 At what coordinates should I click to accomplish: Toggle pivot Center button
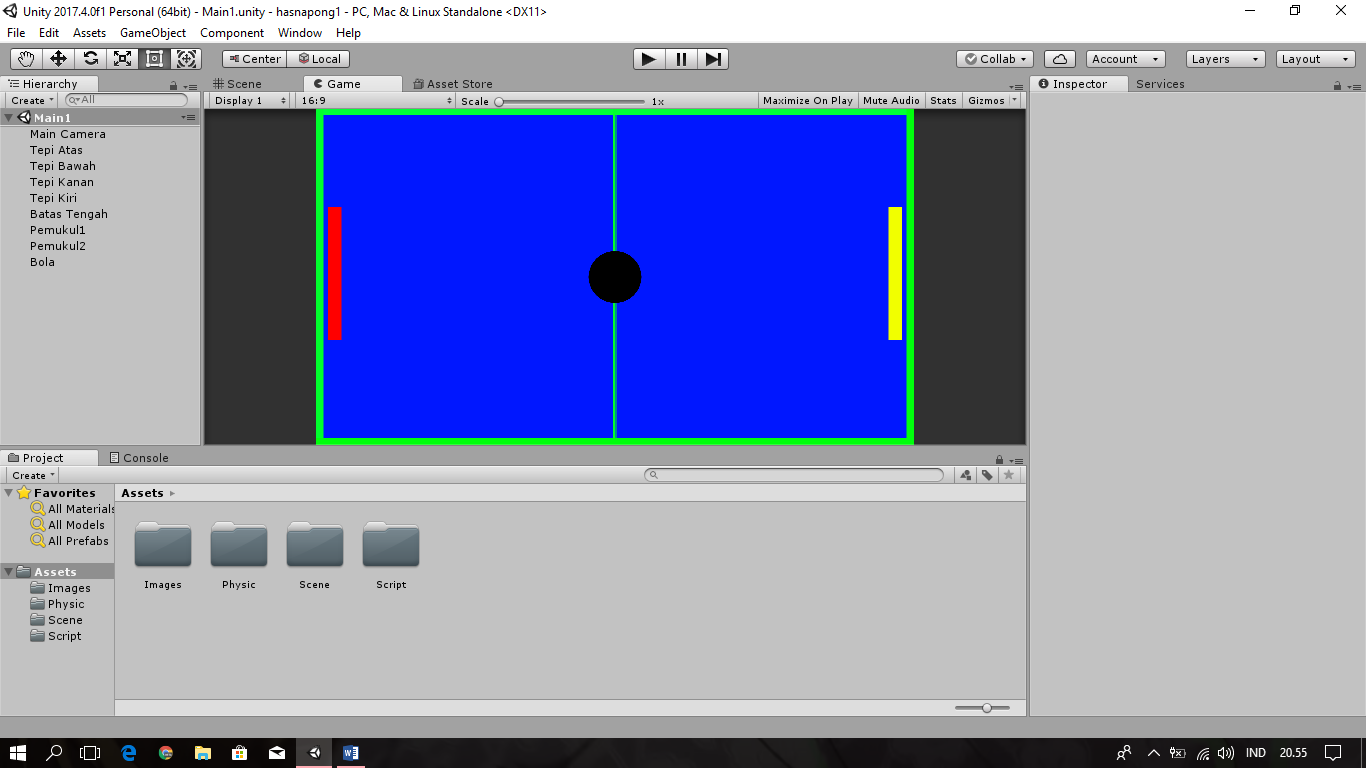254,59
